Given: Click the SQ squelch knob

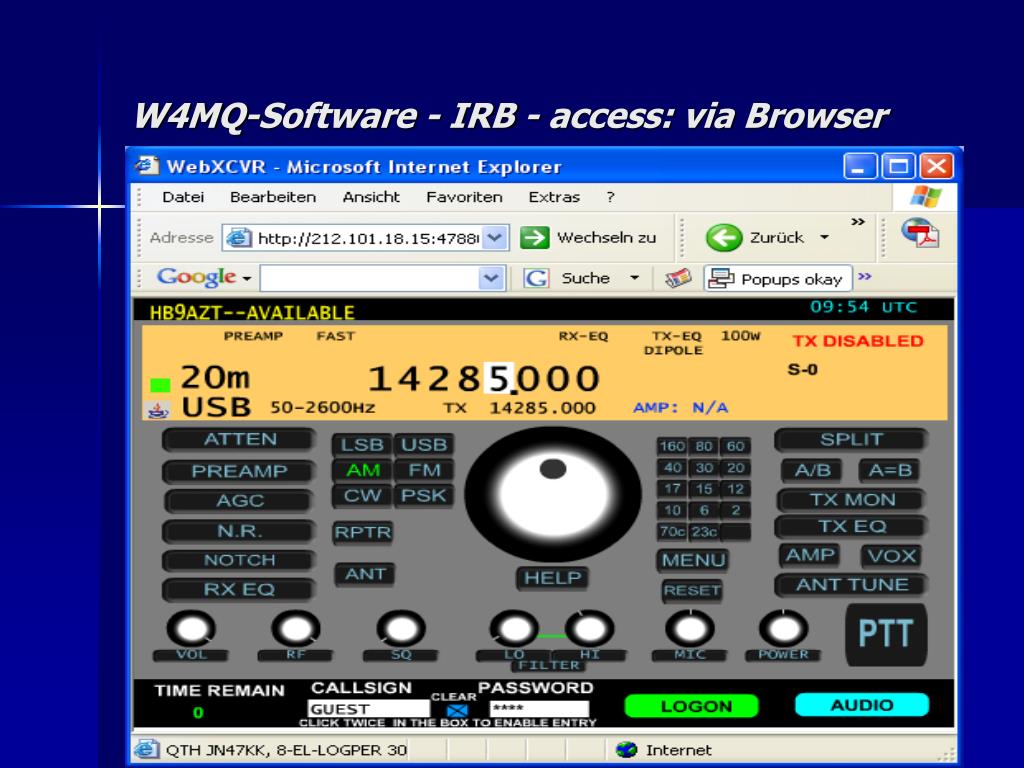Looking at the screenshot, I should click(x=401, y=629).
